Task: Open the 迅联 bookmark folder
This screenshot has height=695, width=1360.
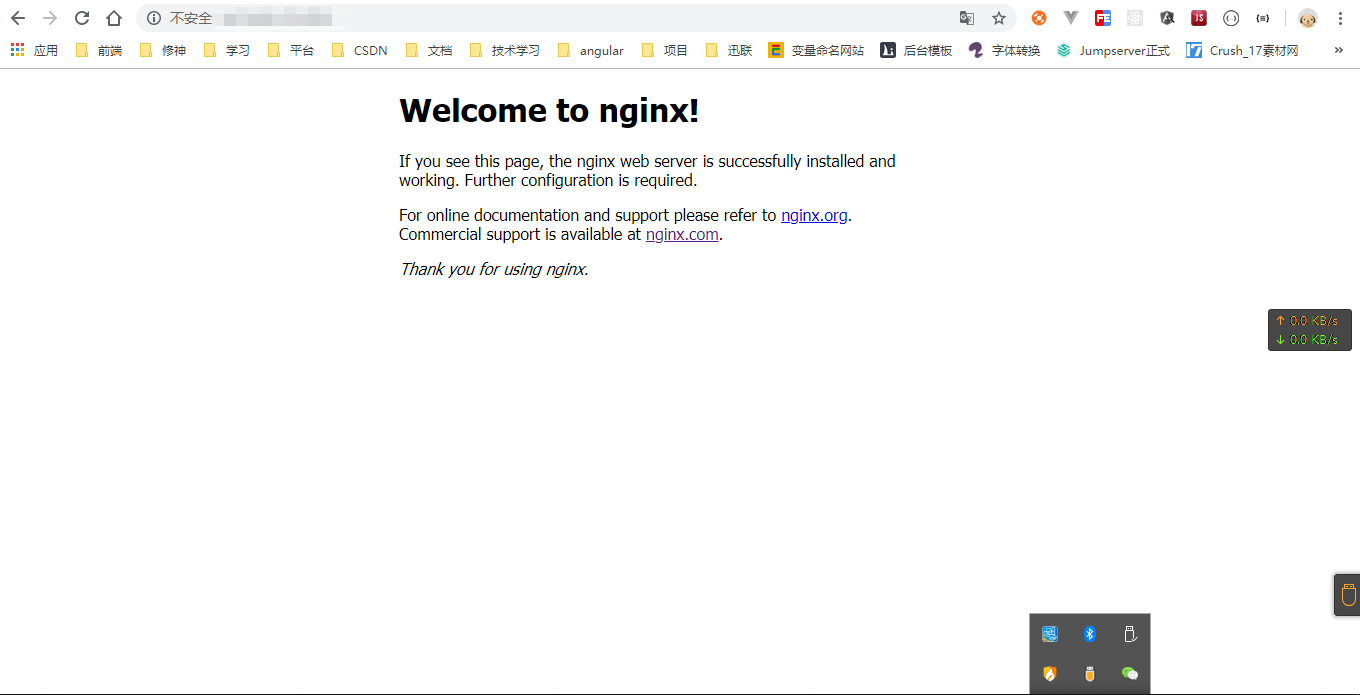Action: pos(729,50)
